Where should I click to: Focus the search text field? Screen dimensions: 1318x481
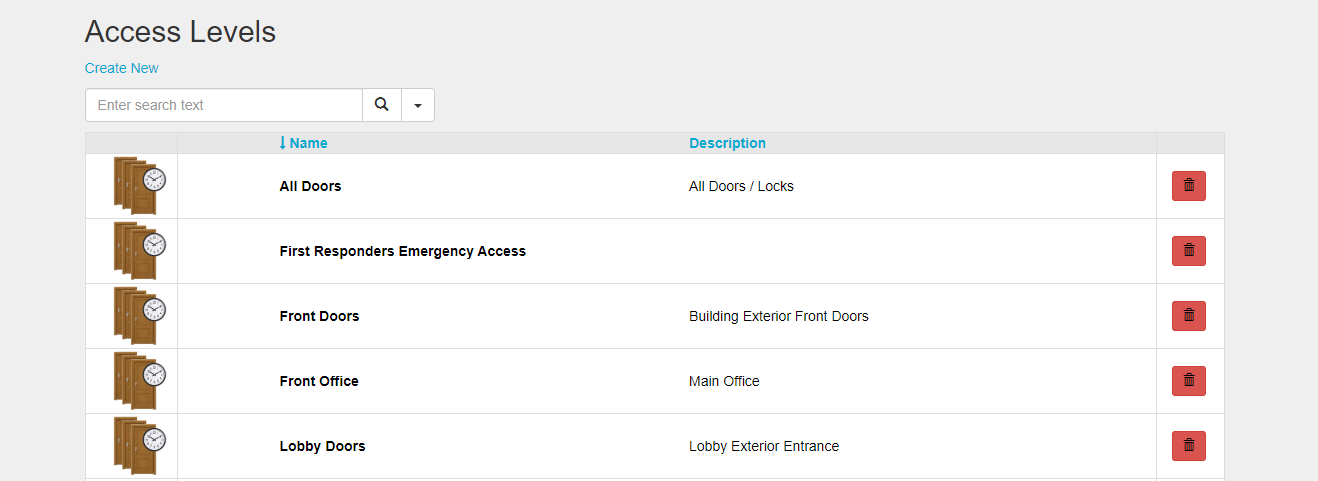tap(224, 105)
